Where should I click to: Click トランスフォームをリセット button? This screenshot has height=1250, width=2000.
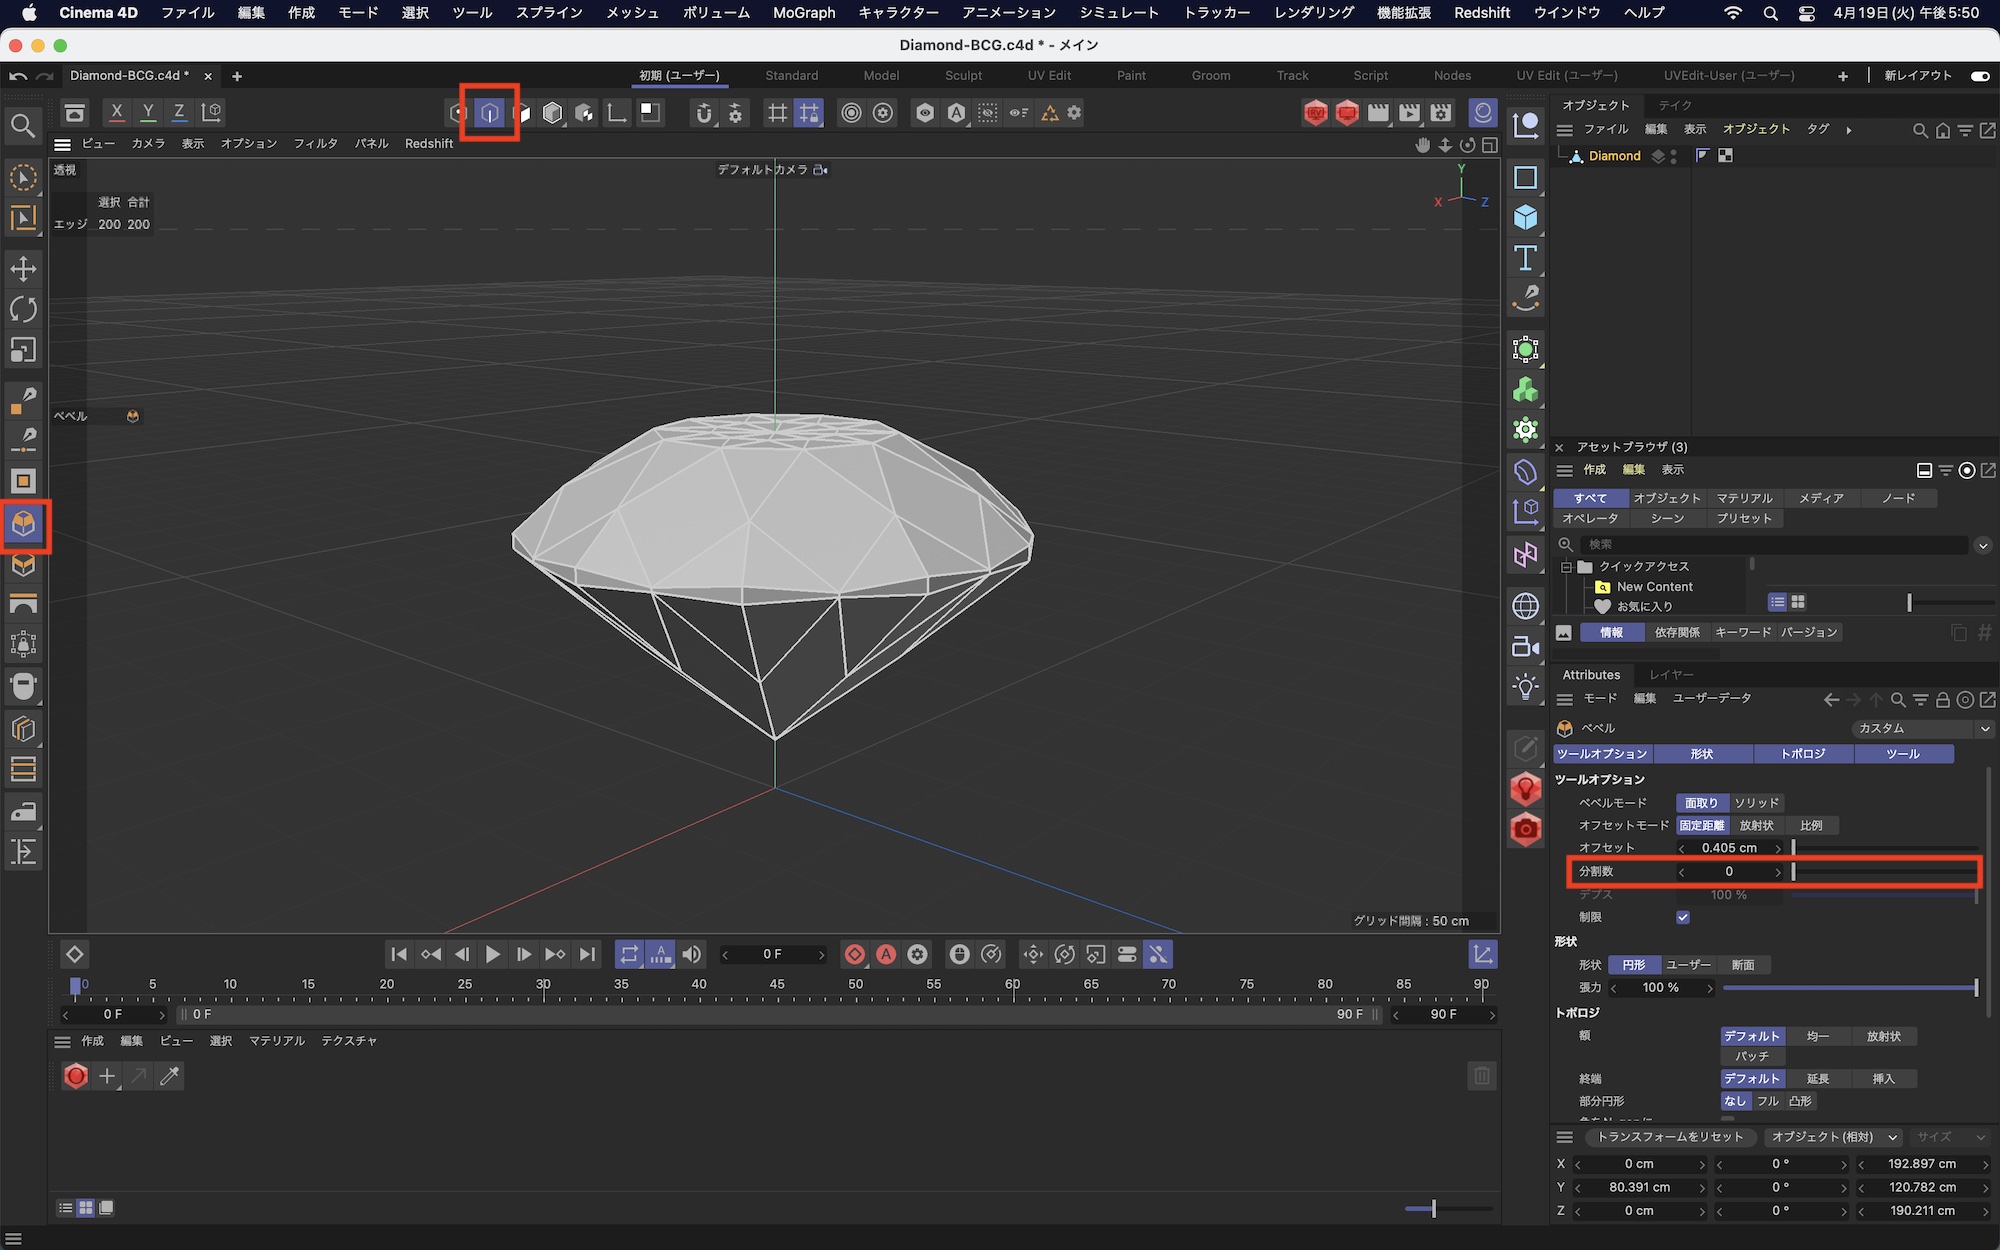[x=1669, y=1137]
